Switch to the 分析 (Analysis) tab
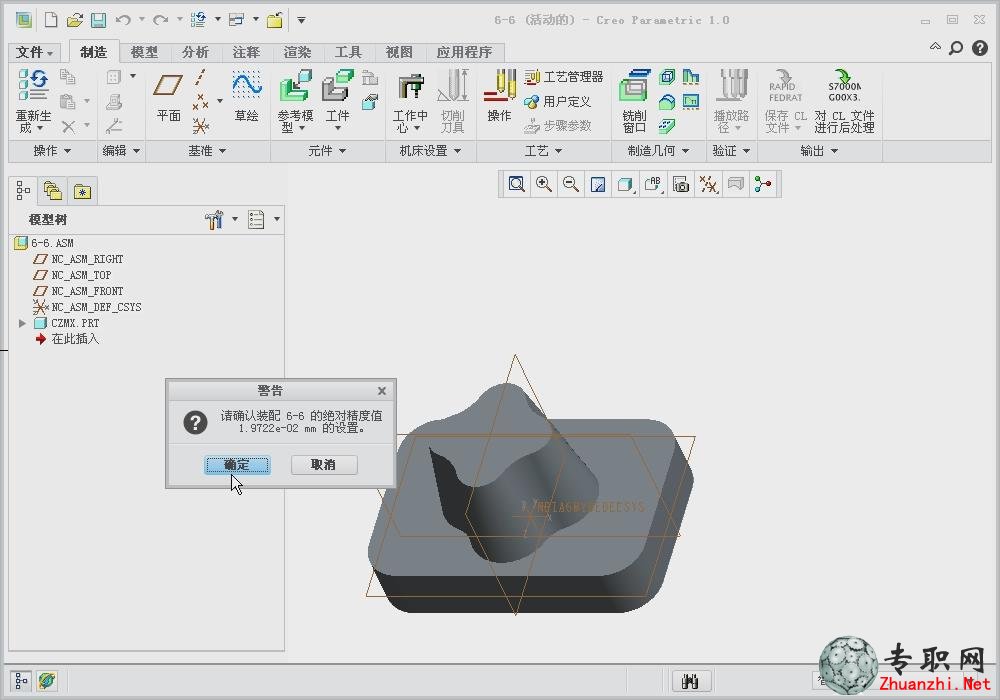Viewport: 1000px width, 700px height. coord(195,52)
